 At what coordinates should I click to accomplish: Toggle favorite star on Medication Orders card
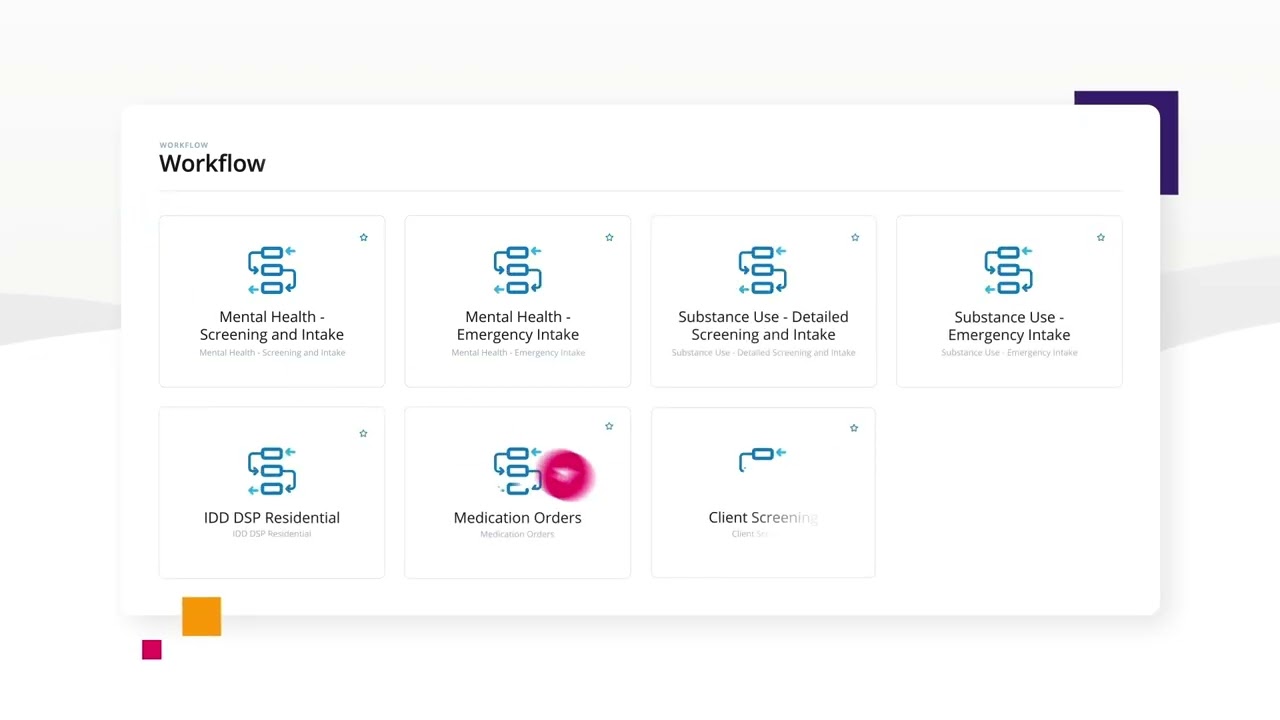click(609, 426)
